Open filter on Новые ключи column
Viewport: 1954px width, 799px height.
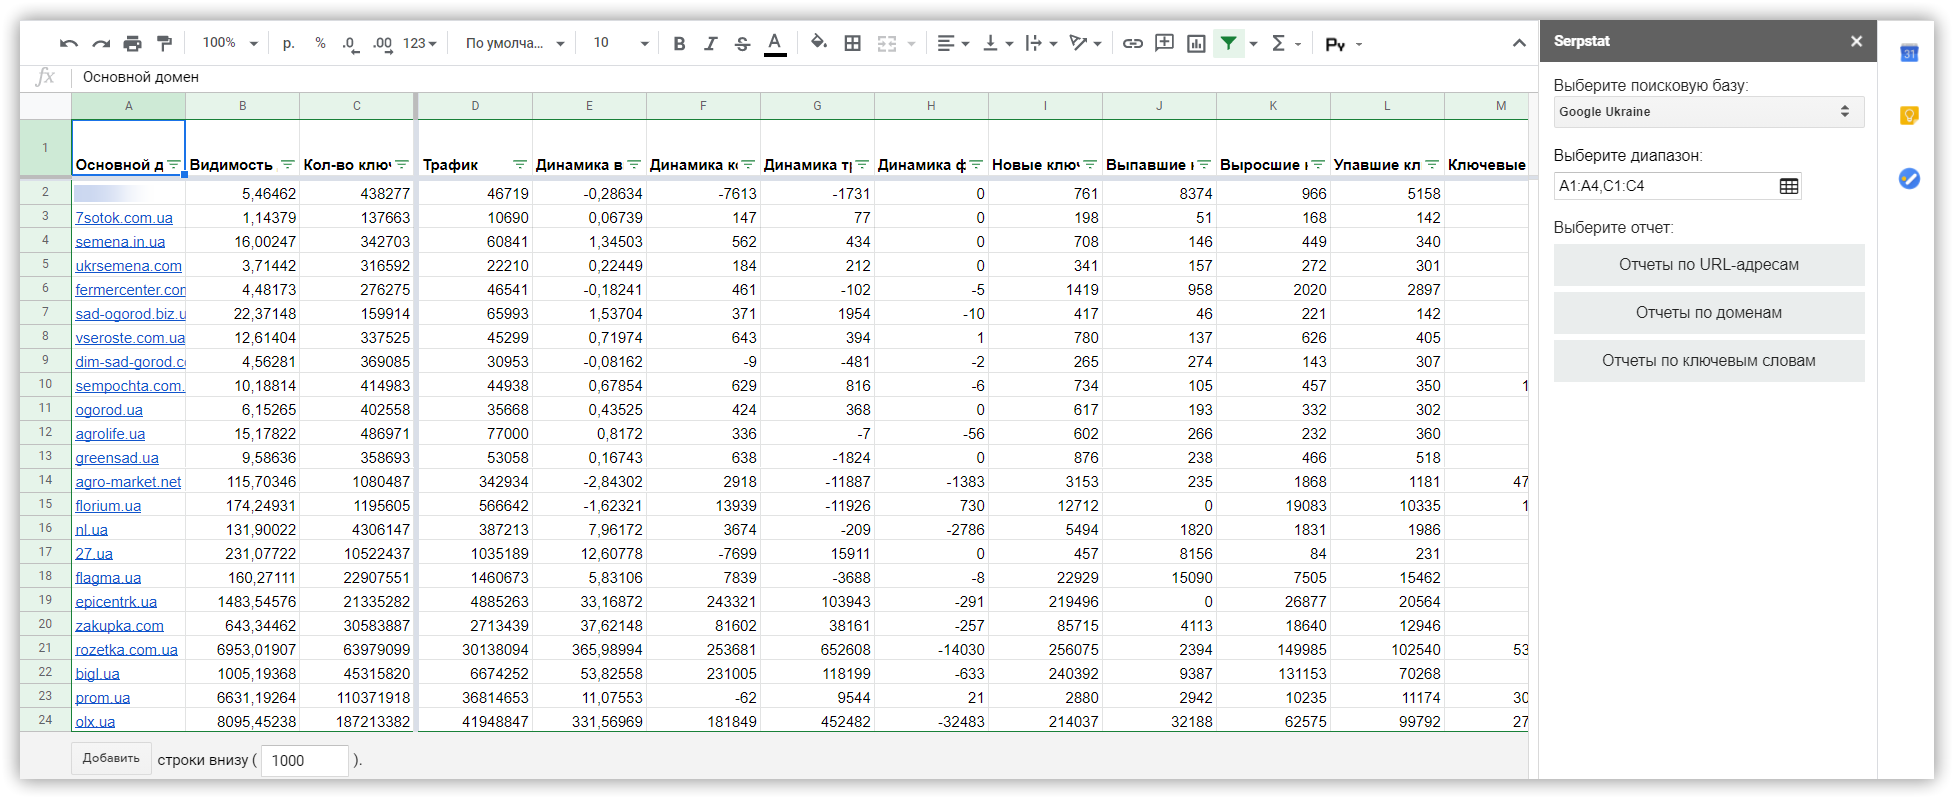point(1090,165)
